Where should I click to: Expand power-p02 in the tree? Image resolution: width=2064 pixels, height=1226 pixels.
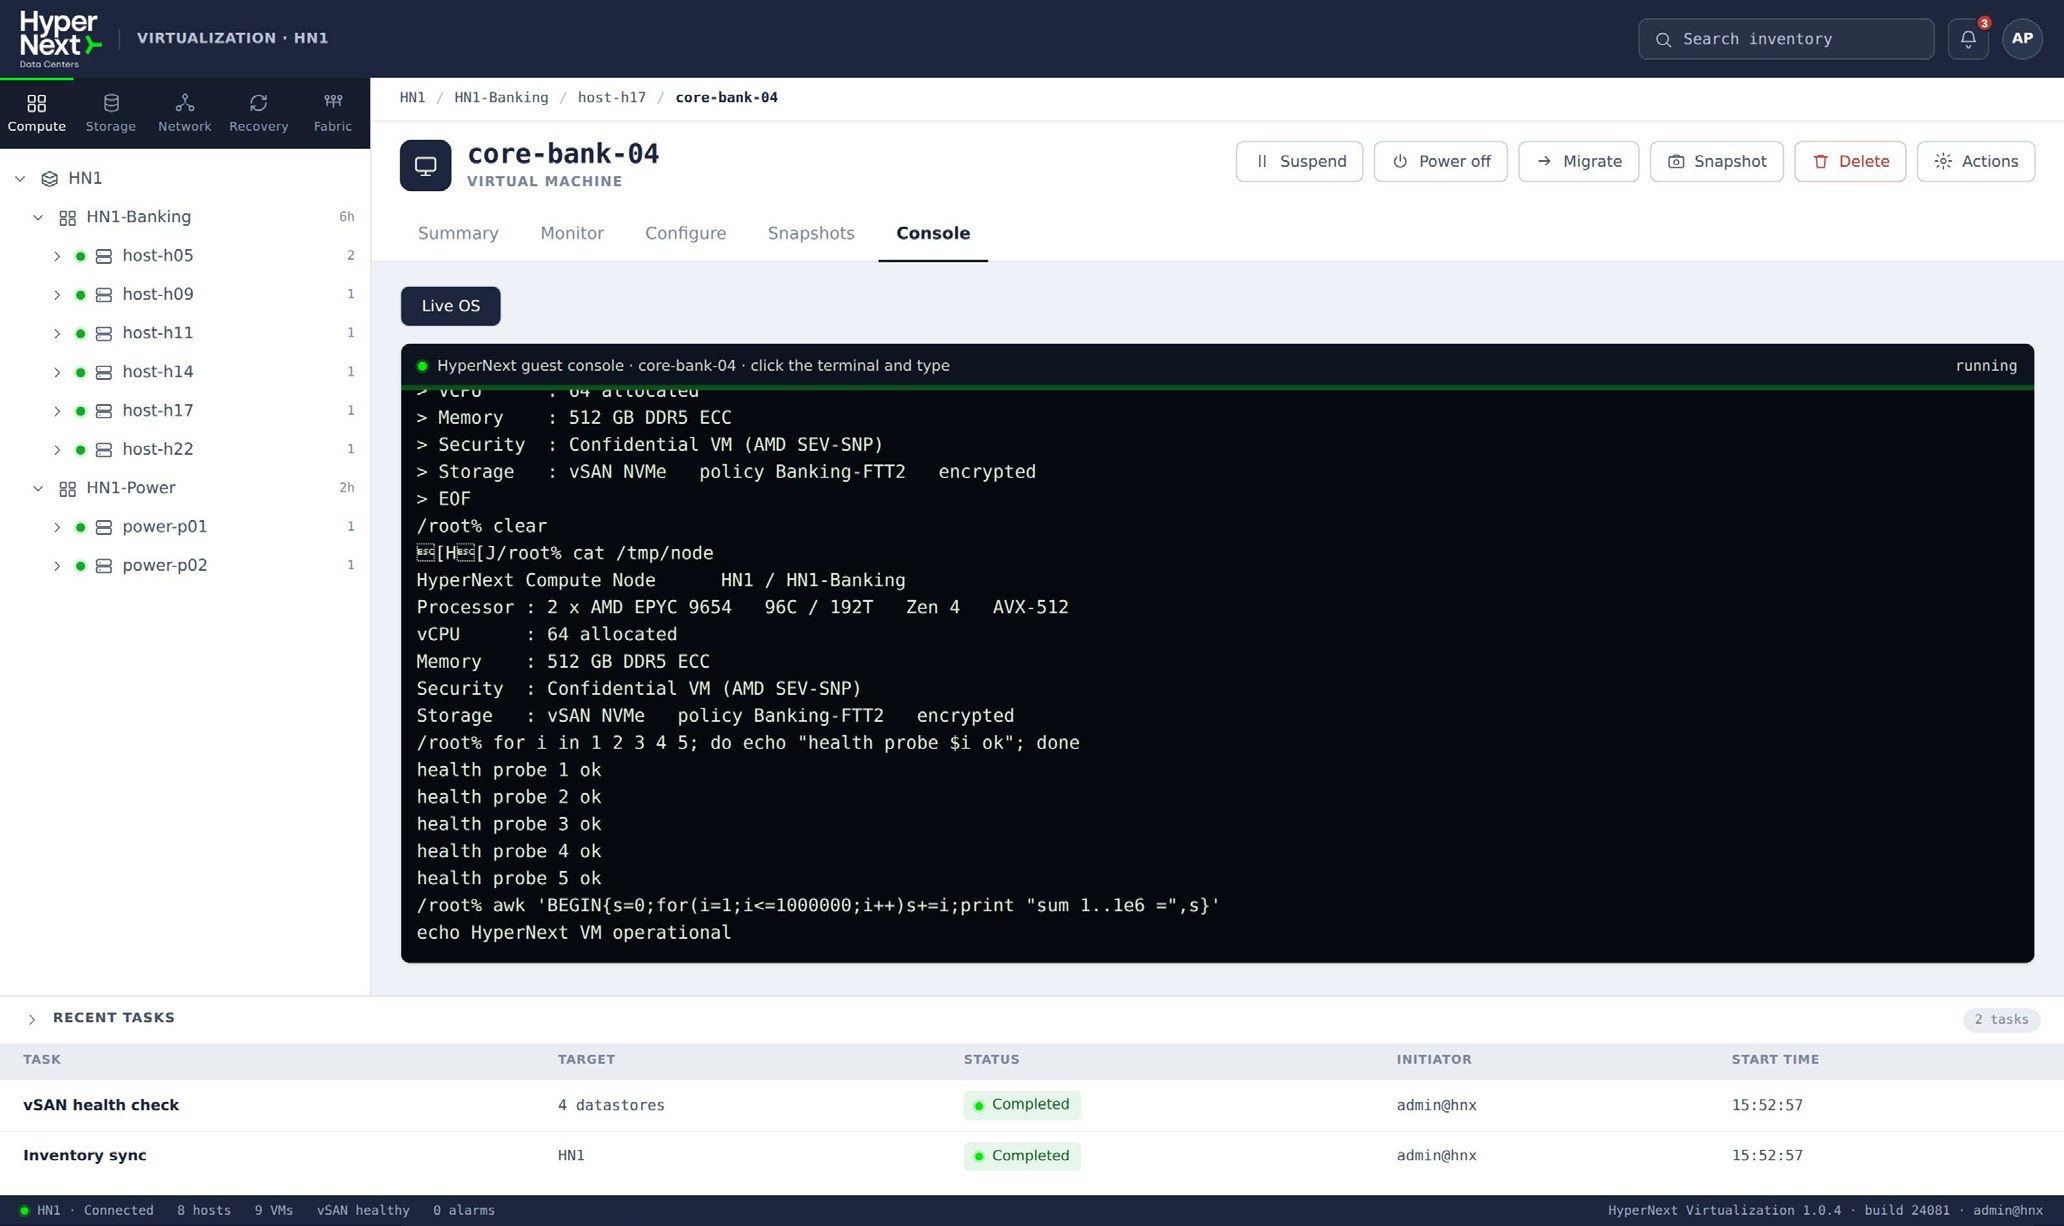coord(57,566)
